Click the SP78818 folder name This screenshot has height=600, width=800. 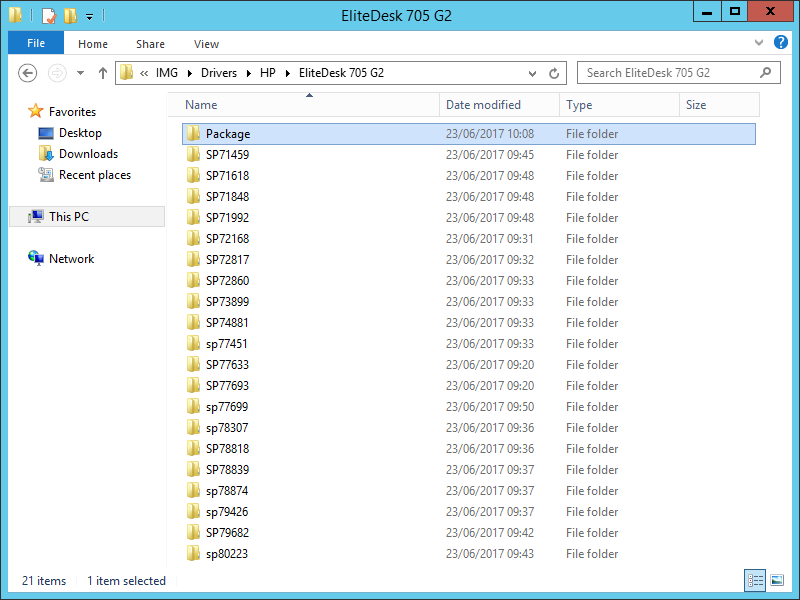228,448
